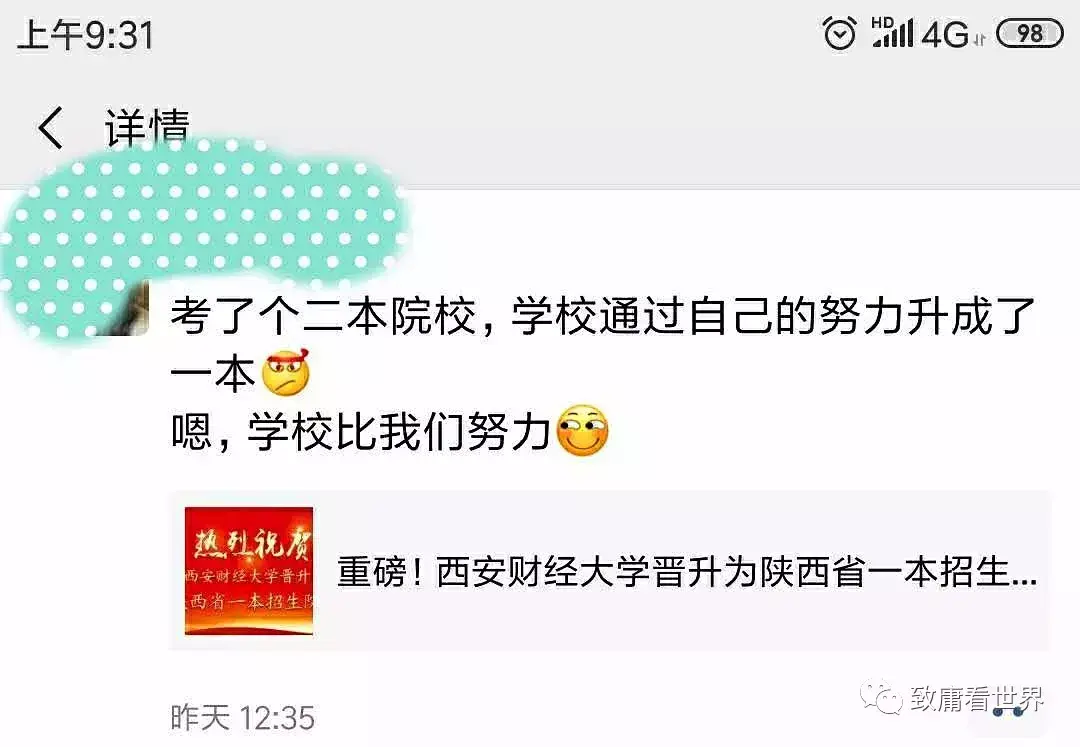Tap the 详情 page title
Image resolution: width=1080 pixels, height=747 pixels.
tap(147, 127)
